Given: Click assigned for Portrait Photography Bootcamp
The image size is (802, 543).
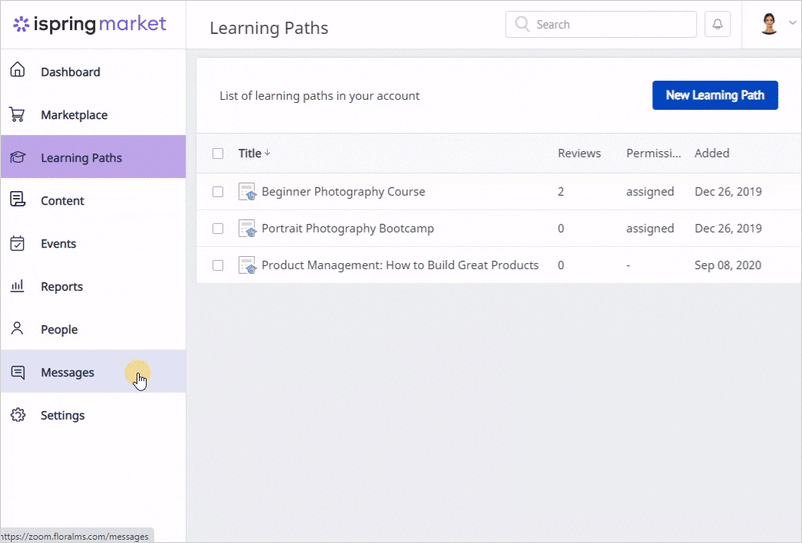Looking at the screenshot, I should coord(650,229).
